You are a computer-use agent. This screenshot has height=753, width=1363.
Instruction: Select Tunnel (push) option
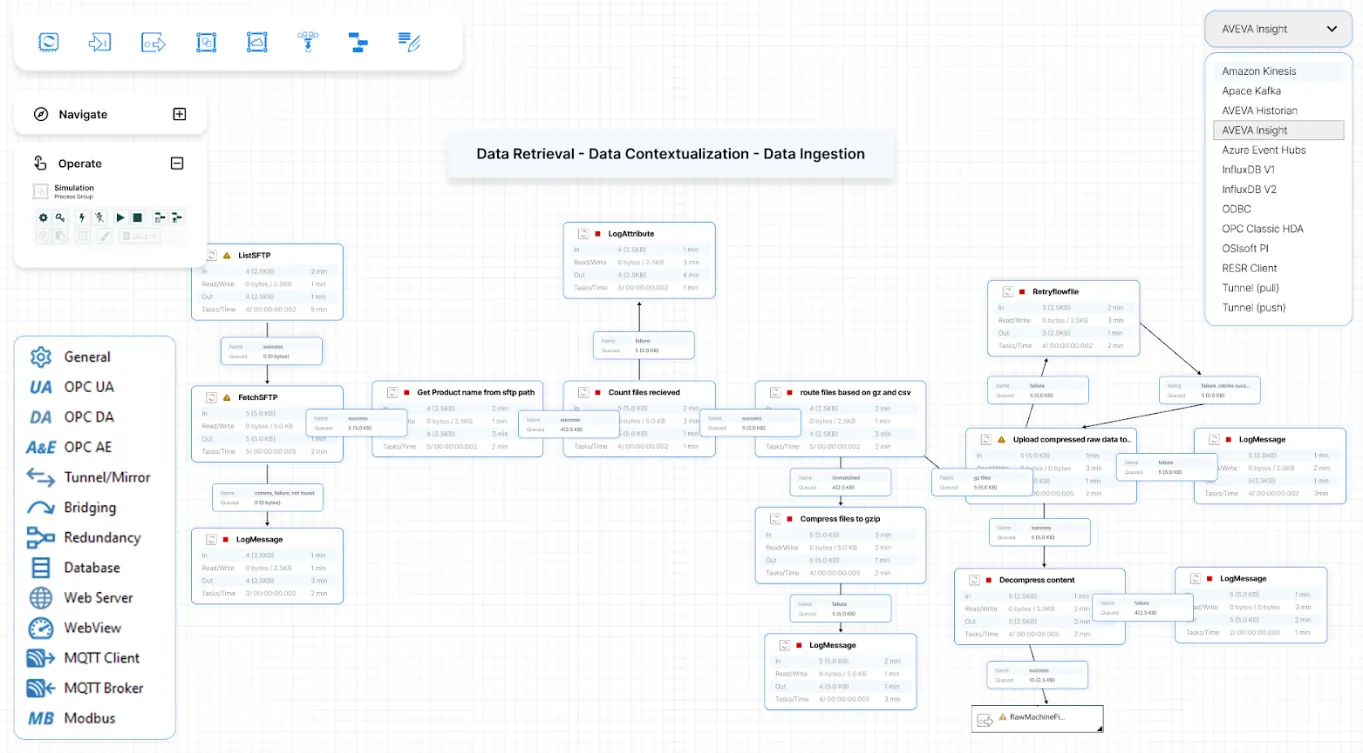(1279, 307)
